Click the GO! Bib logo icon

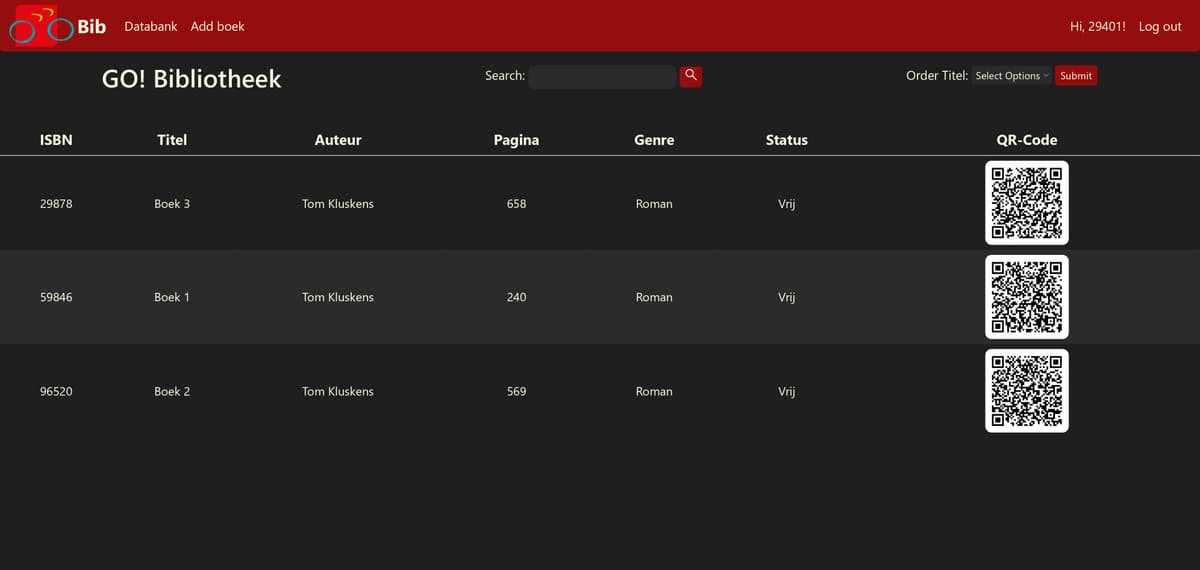40,27
